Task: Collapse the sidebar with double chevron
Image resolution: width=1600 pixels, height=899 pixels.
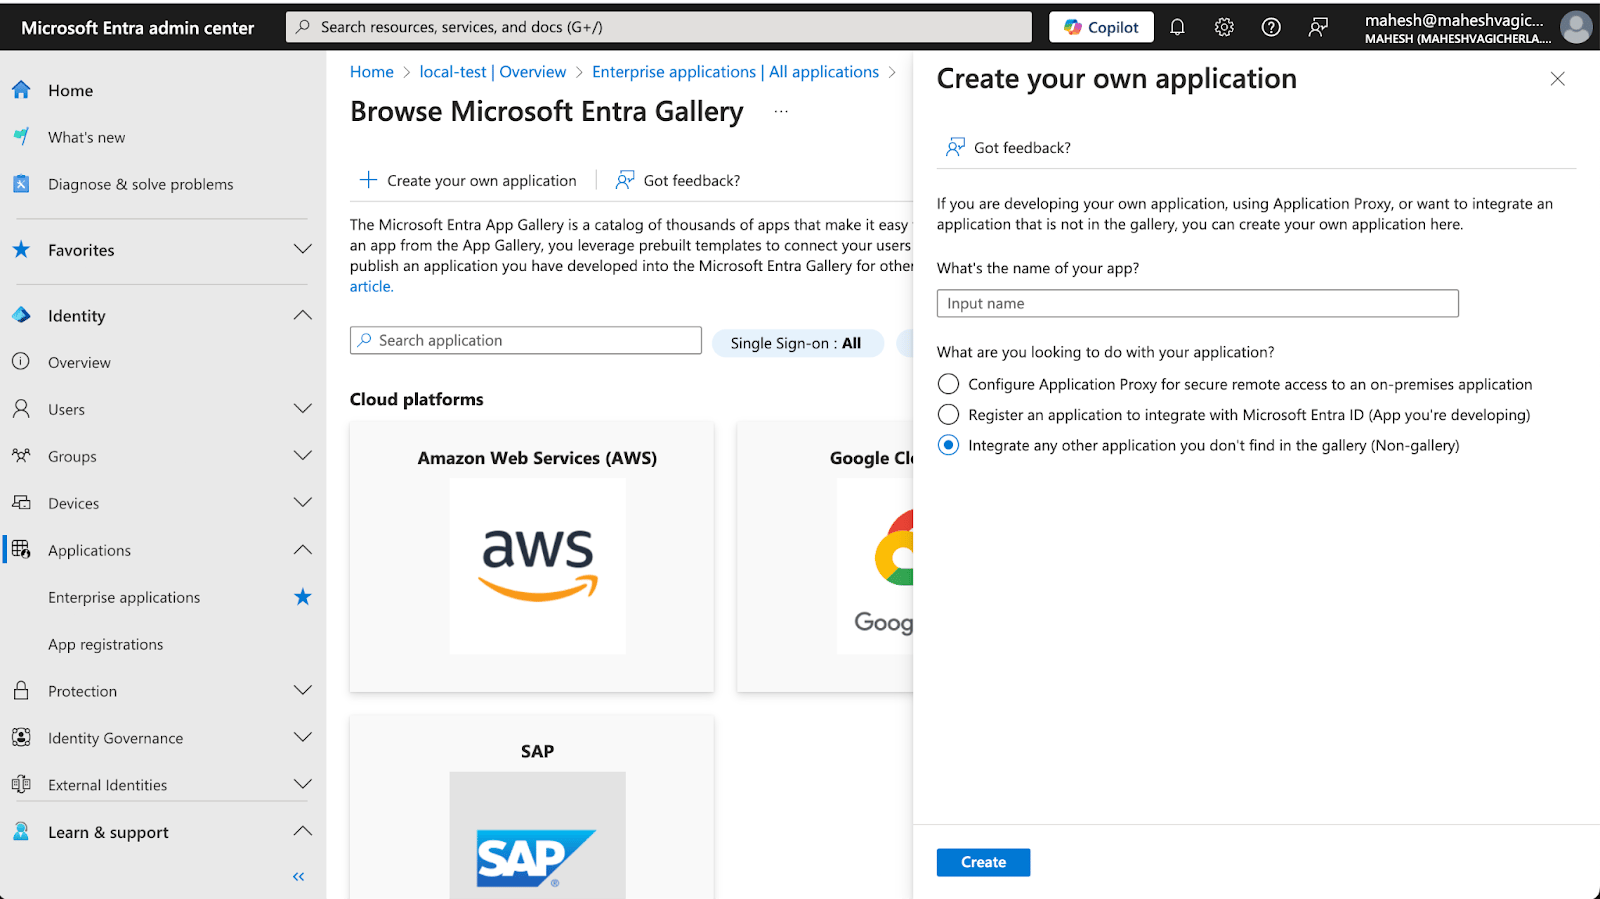Action: [x=298, y=877]
